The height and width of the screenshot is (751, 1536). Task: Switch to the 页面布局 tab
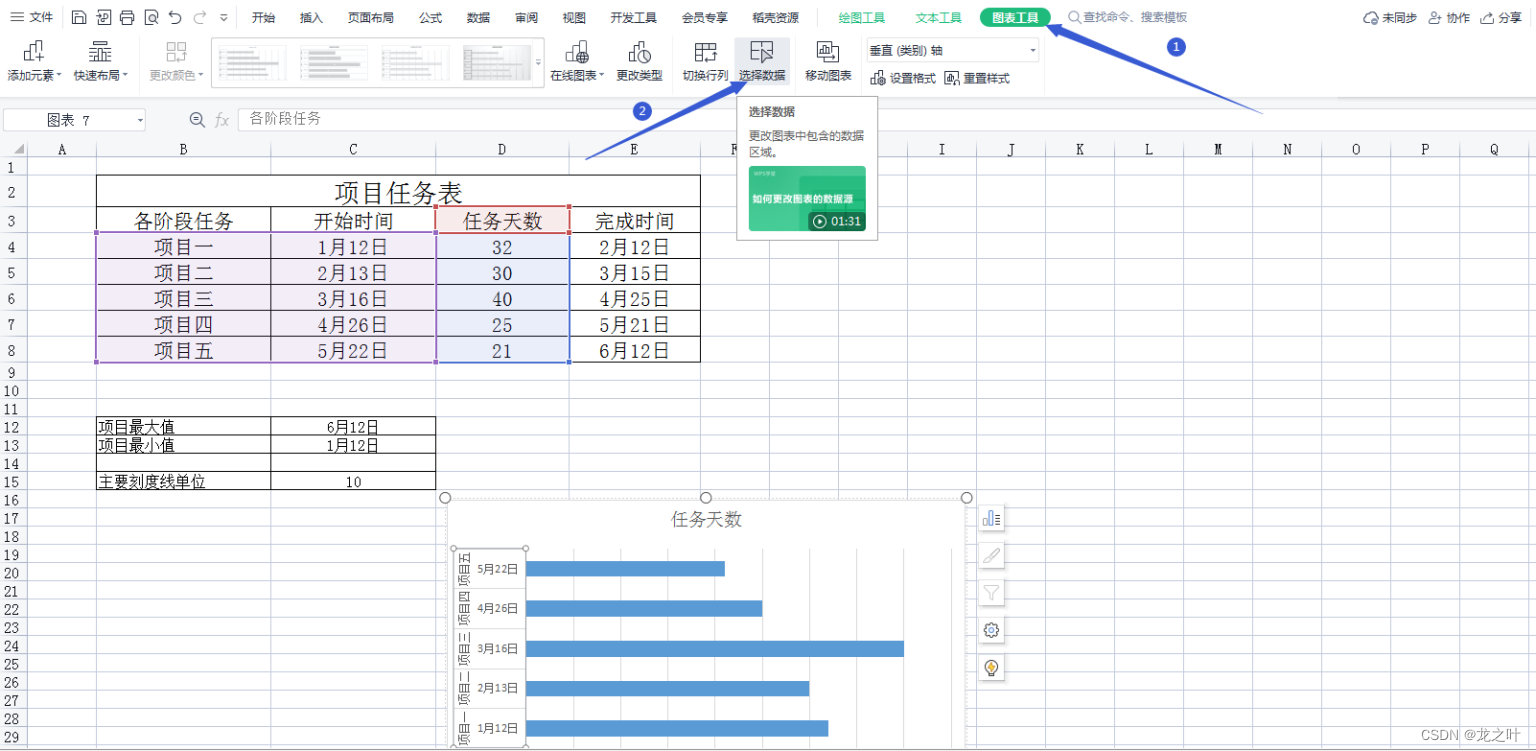[x=370, y=18]
